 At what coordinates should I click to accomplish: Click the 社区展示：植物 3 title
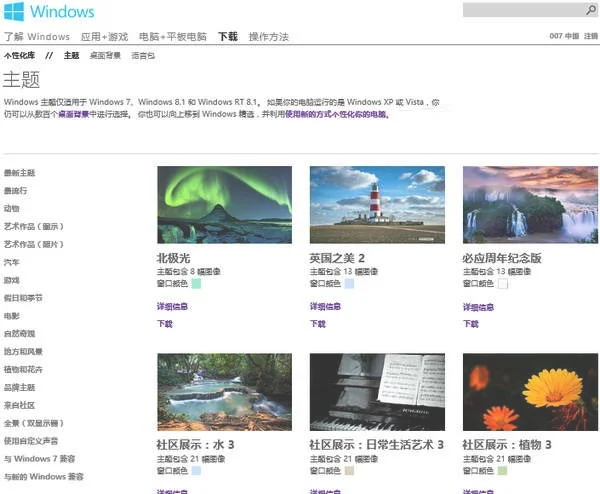coord(507,445)
